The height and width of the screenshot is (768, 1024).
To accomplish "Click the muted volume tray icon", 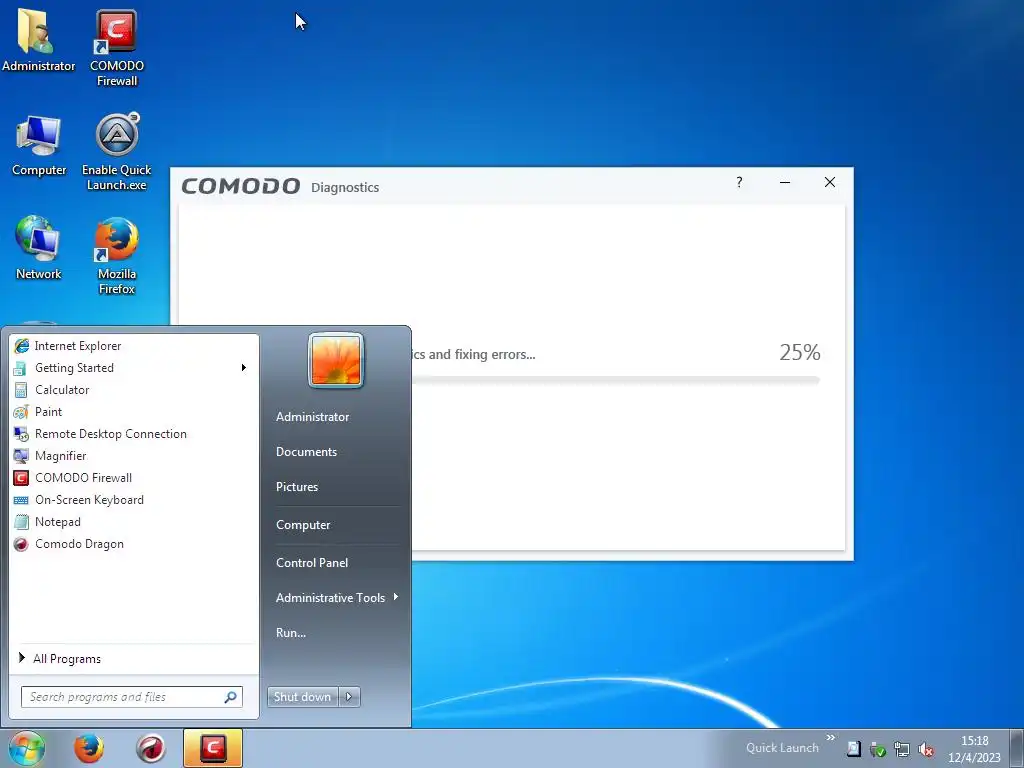I will (x=925, y=750).
